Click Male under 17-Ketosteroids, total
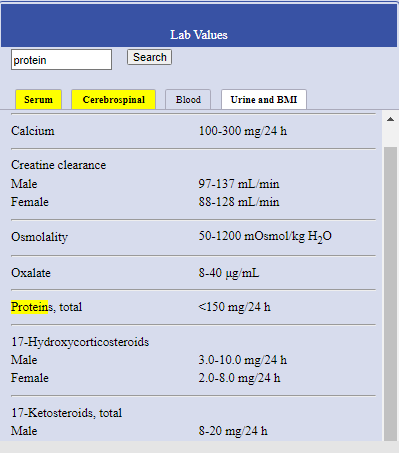Screen dimensions: 399x453 coord(24,431)
